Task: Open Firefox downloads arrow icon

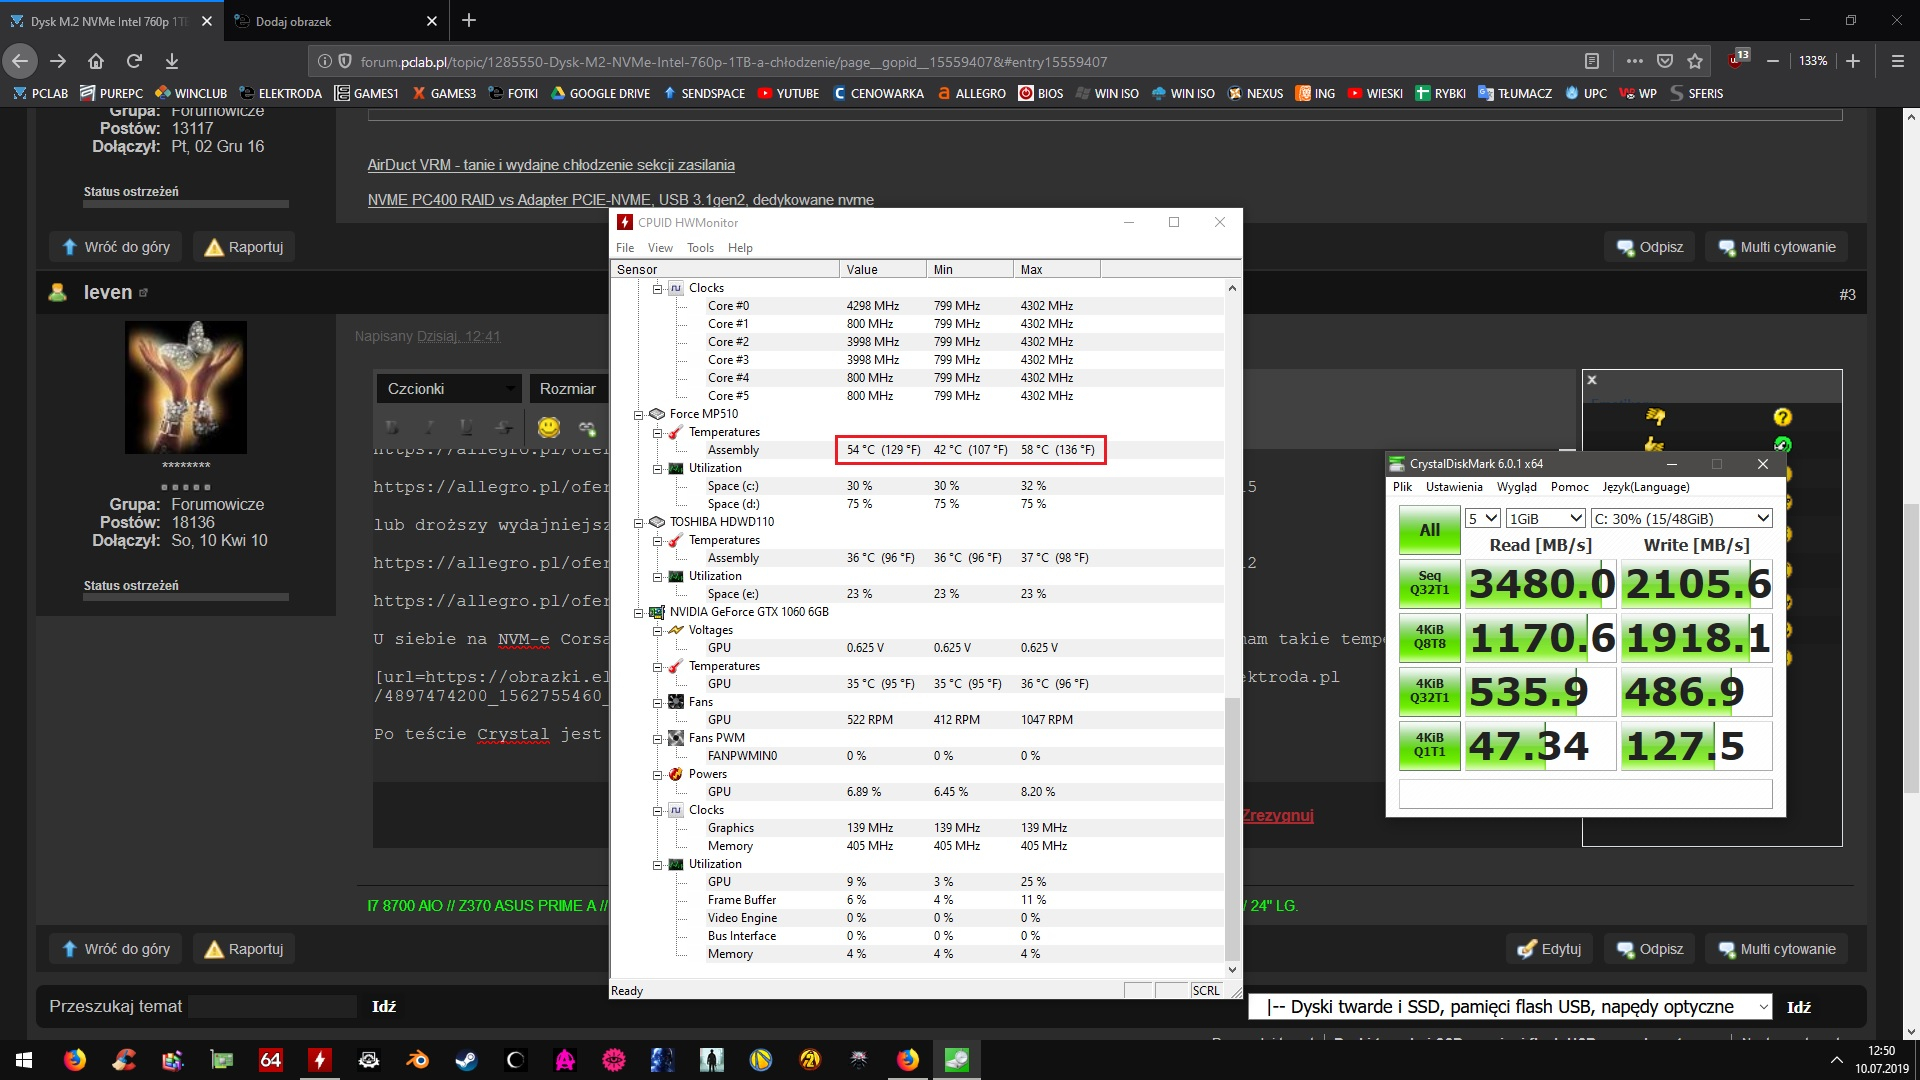Action: pos(172,61)
